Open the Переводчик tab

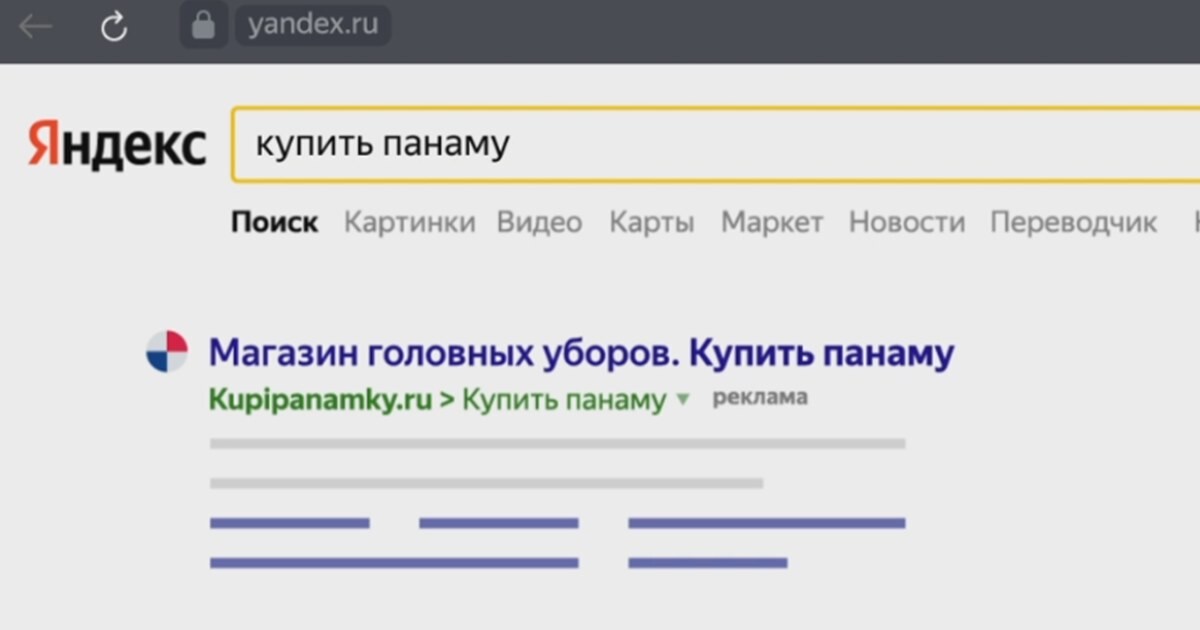1073,222
